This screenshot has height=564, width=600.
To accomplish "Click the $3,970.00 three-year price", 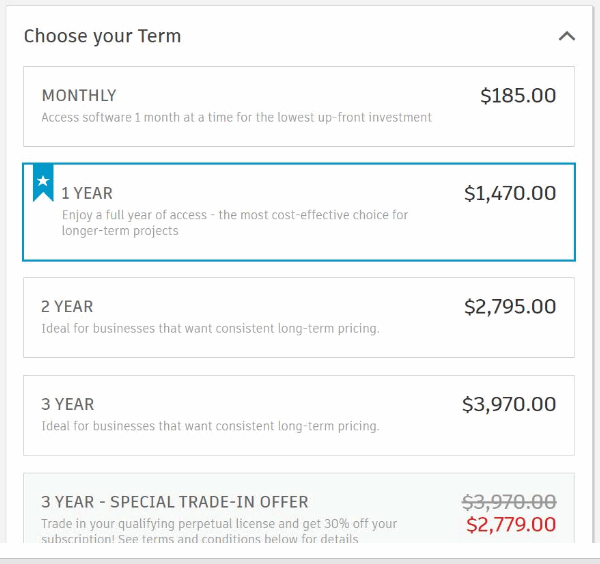I will [509, 404].
